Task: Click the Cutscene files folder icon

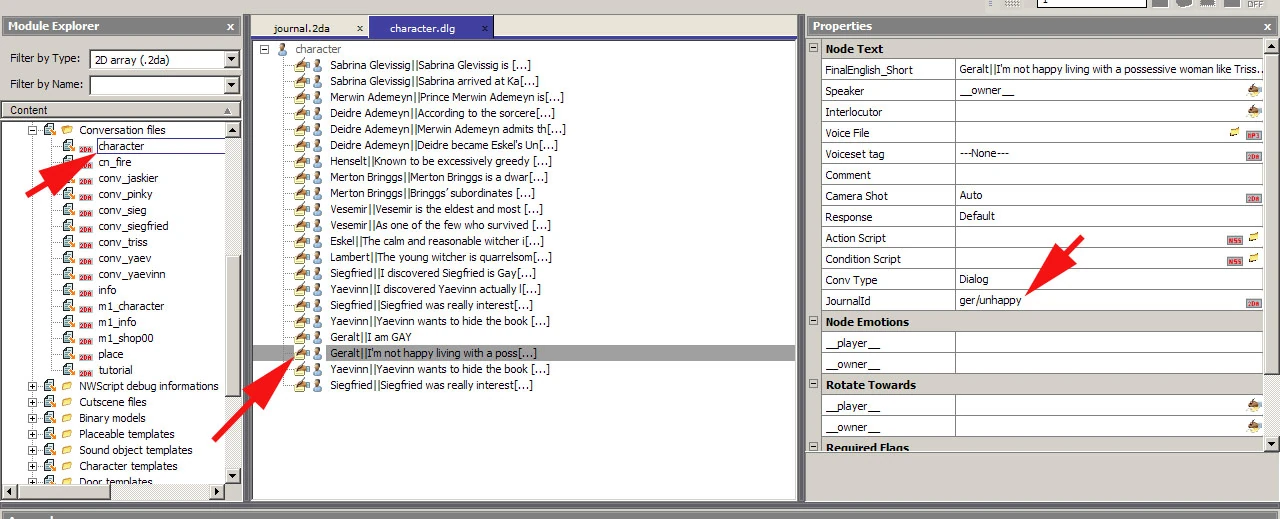Action: (x=67, y=402)
